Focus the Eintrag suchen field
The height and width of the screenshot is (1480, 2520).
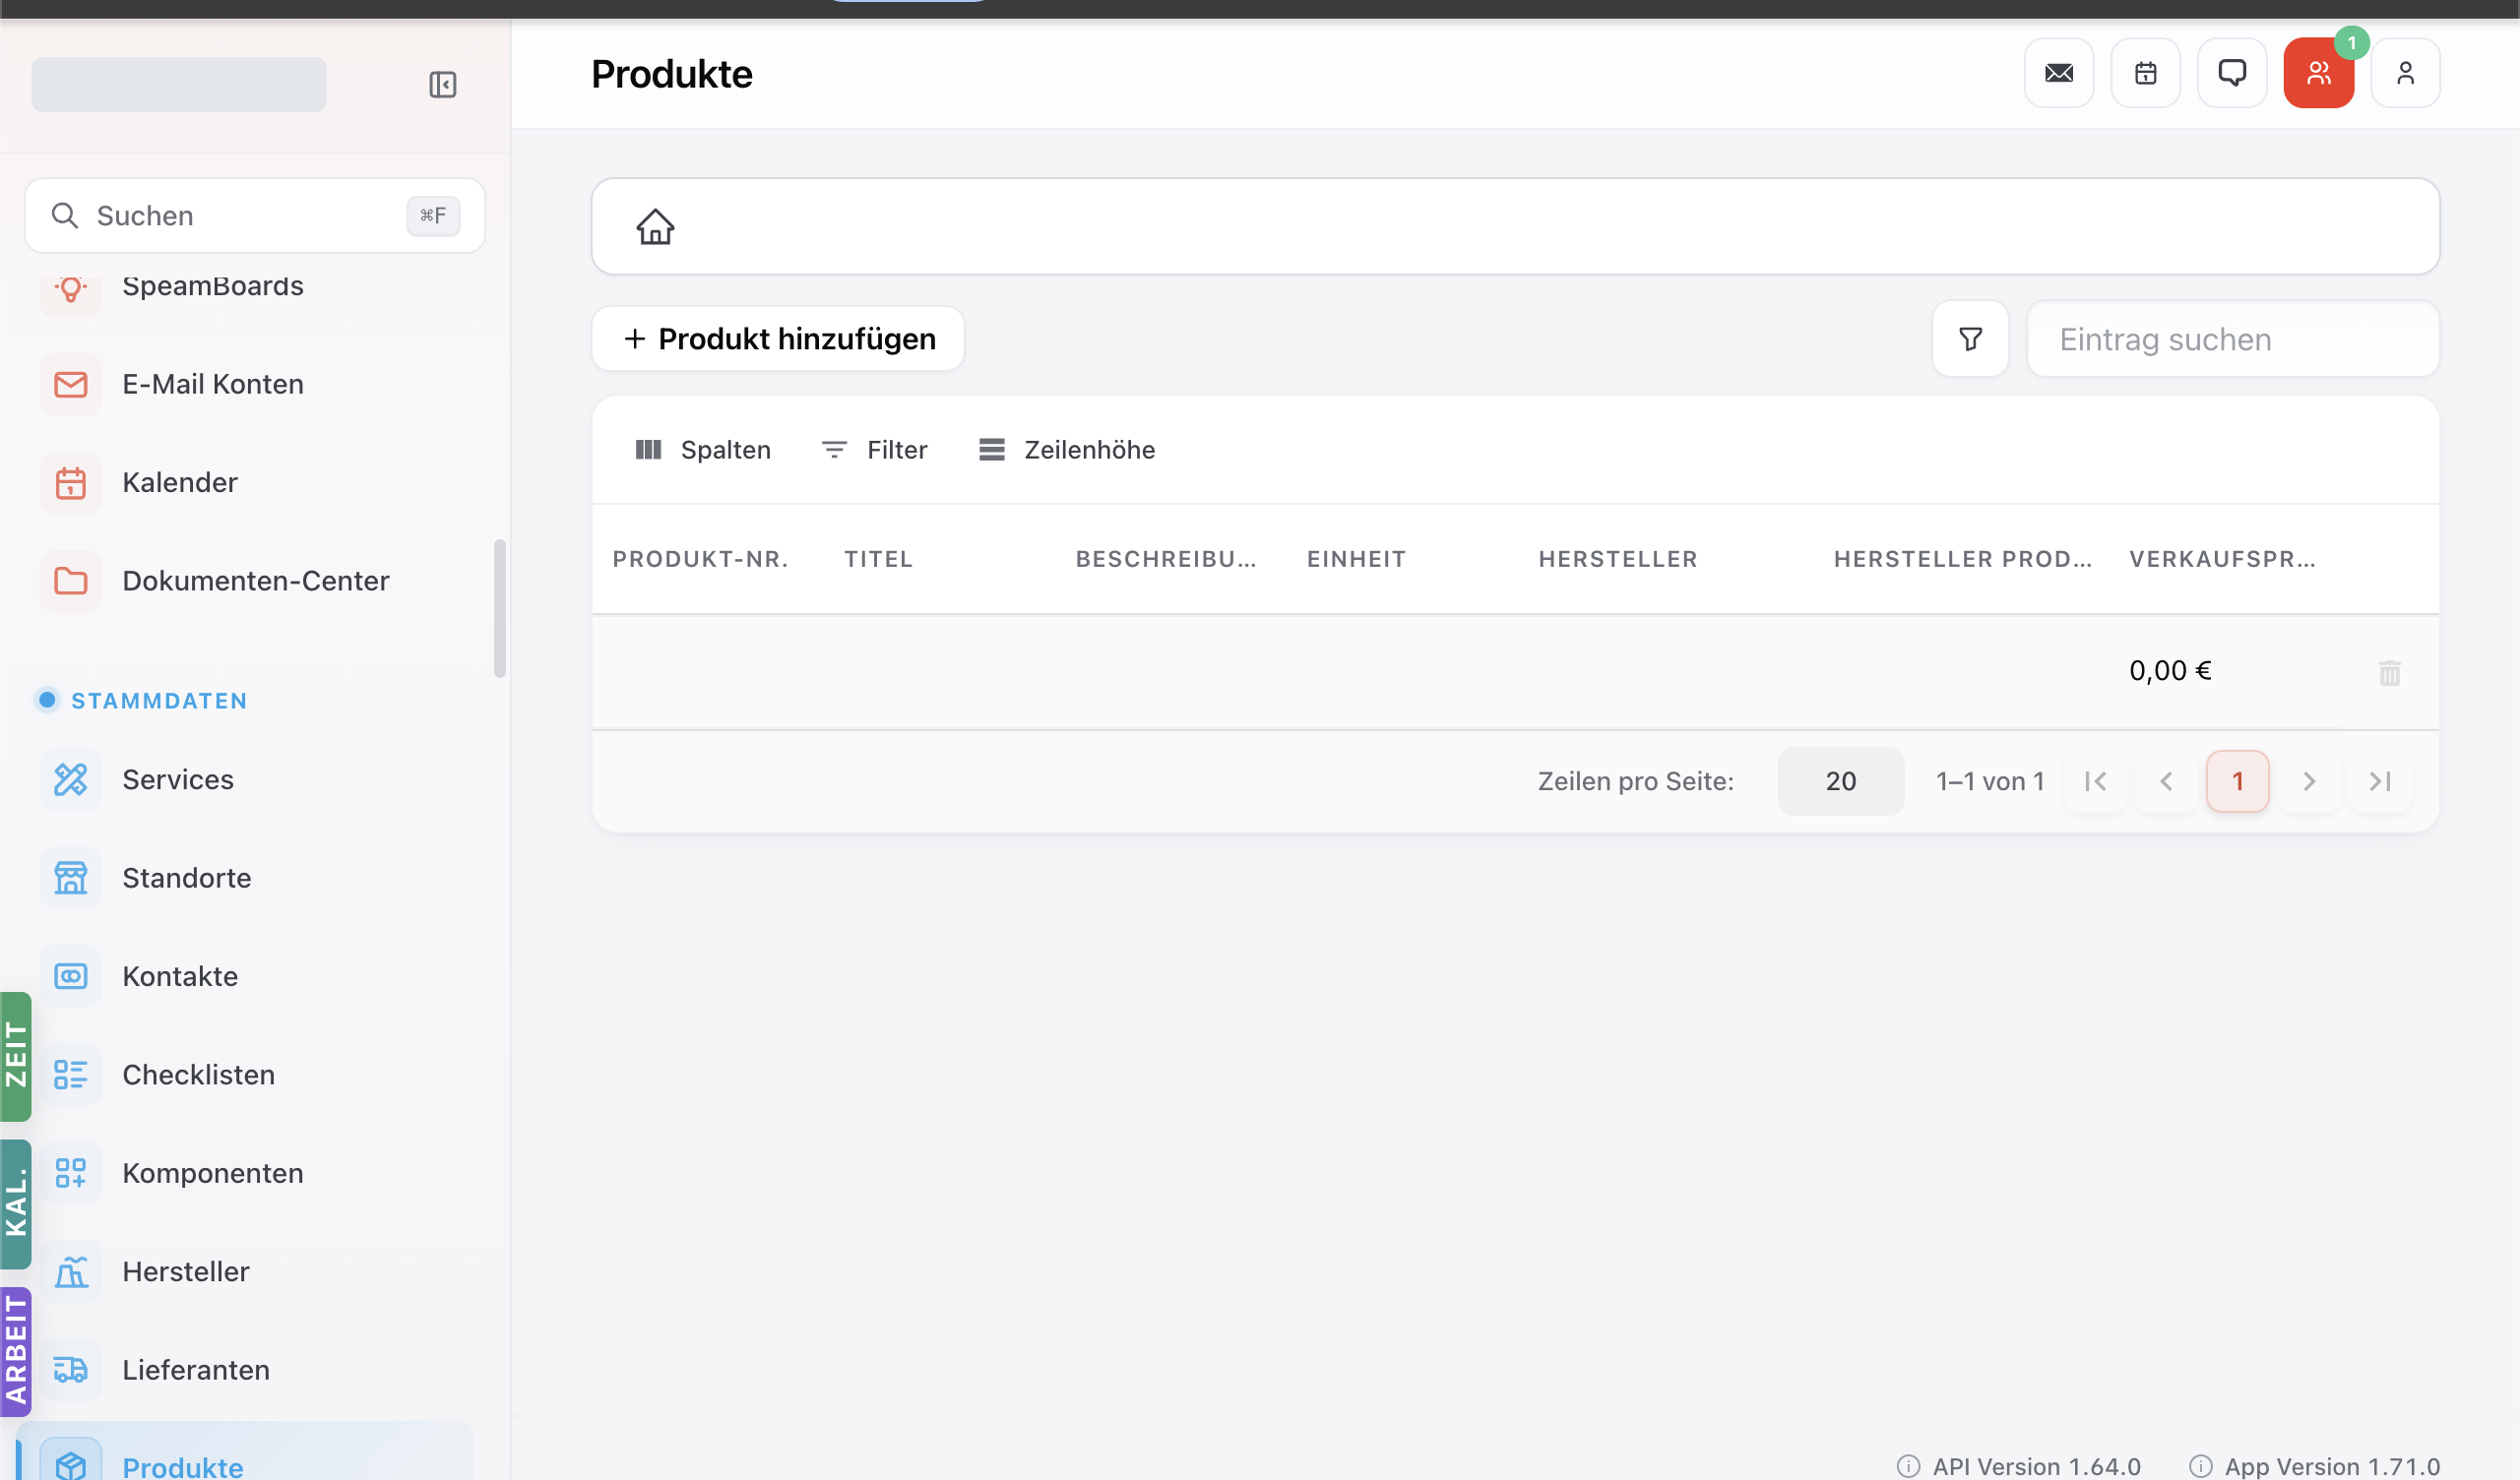click(2233, 339)
